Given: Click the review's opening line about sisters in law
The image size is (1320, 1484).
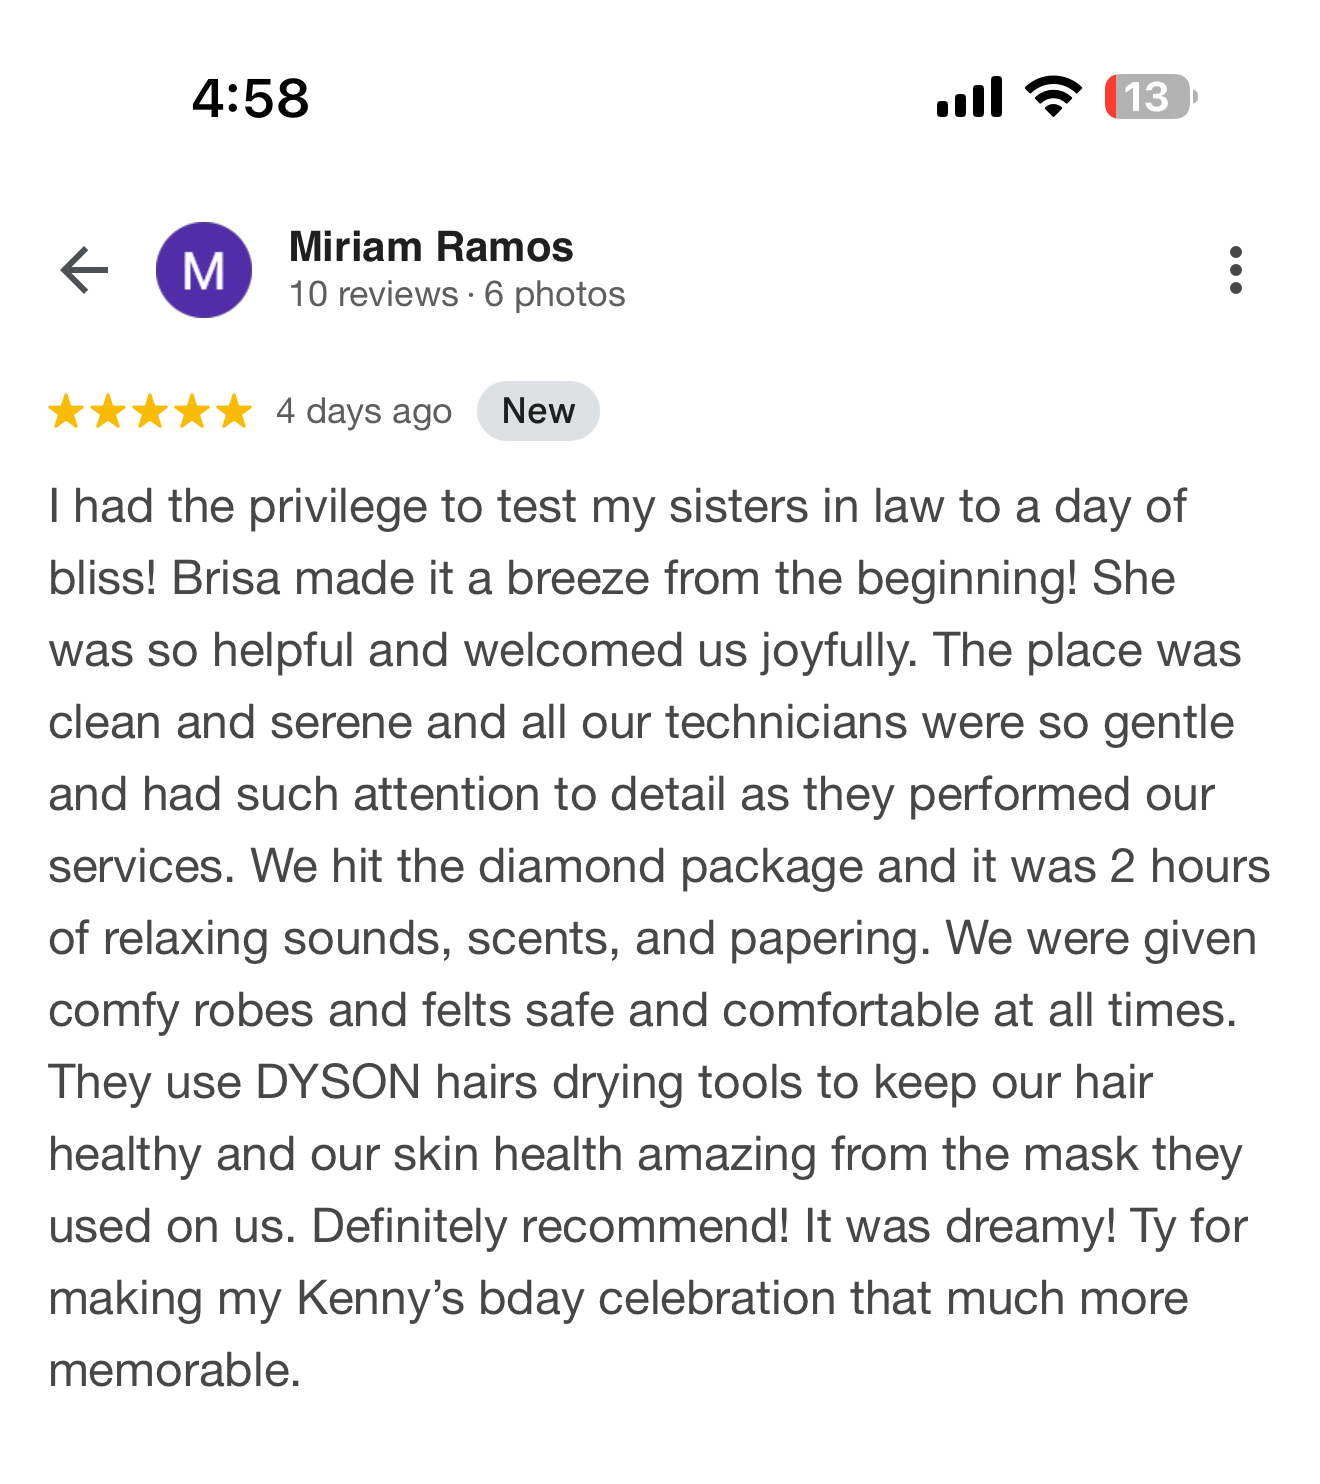Looking at the screenshot, I should pyautogui.click(x=617, y=506).
